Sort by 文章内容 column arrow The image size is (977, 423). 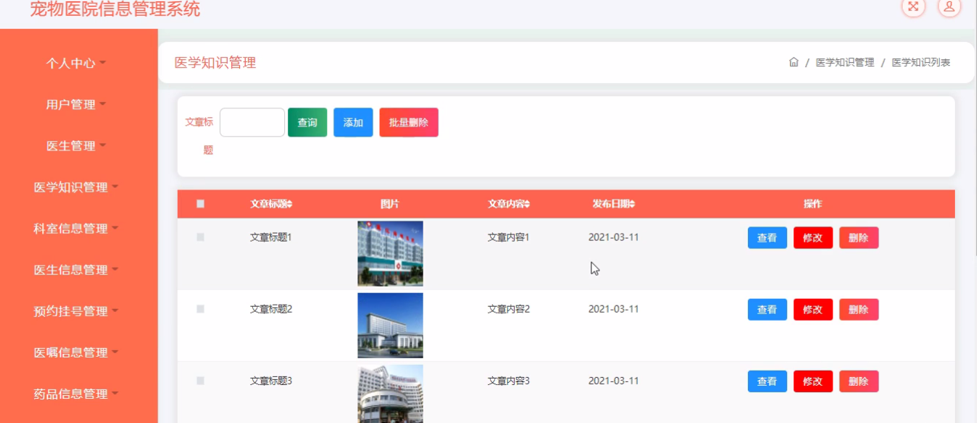pos(528,204)
